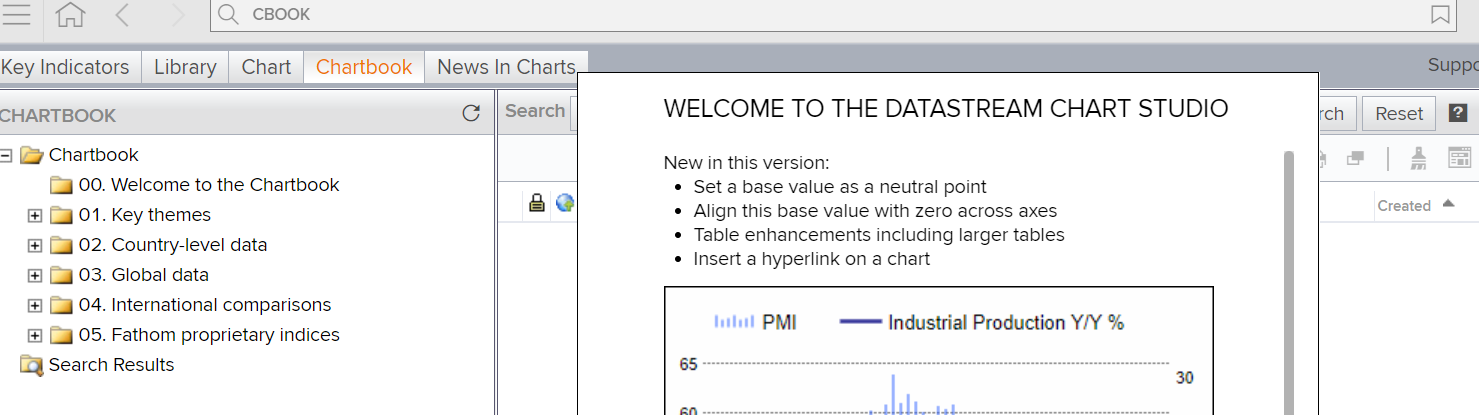The height and width of the screenshot is (415, 1479).
Task: Select the 02. Country-level data row
Action: 173,245
